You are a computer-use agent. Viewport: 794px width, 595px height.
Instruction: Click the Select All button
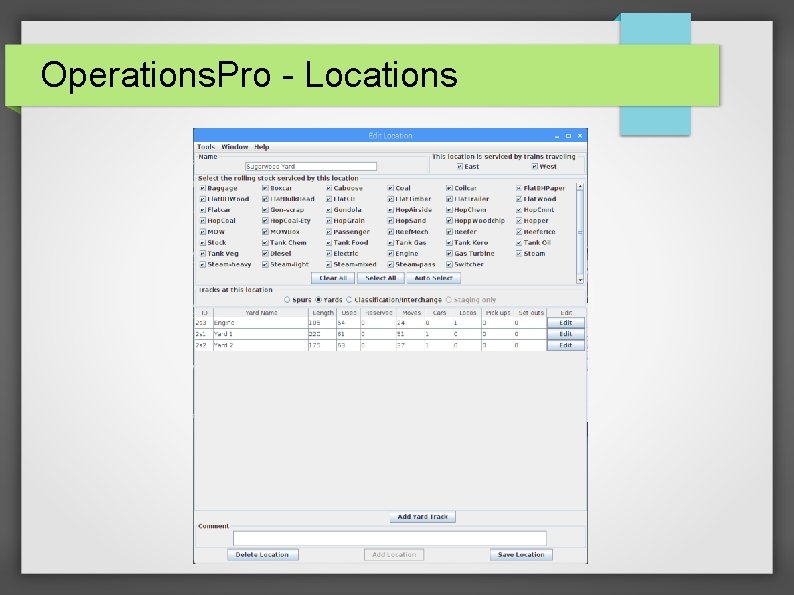[381, 278]
